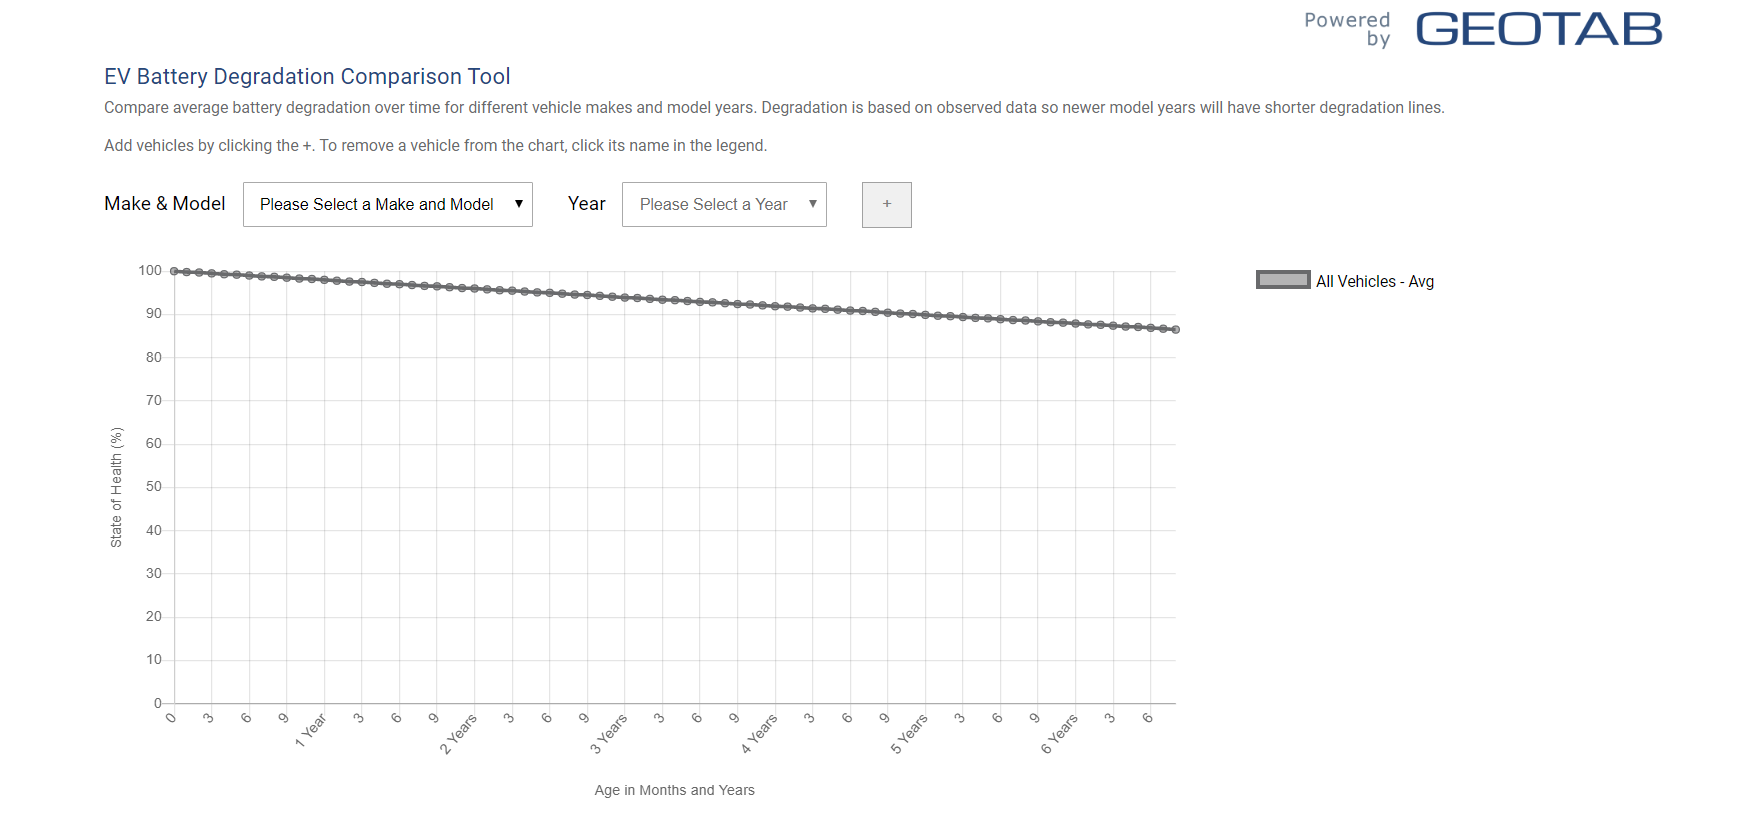Click the Make and Model dropdown arrow

pos(519,204)
